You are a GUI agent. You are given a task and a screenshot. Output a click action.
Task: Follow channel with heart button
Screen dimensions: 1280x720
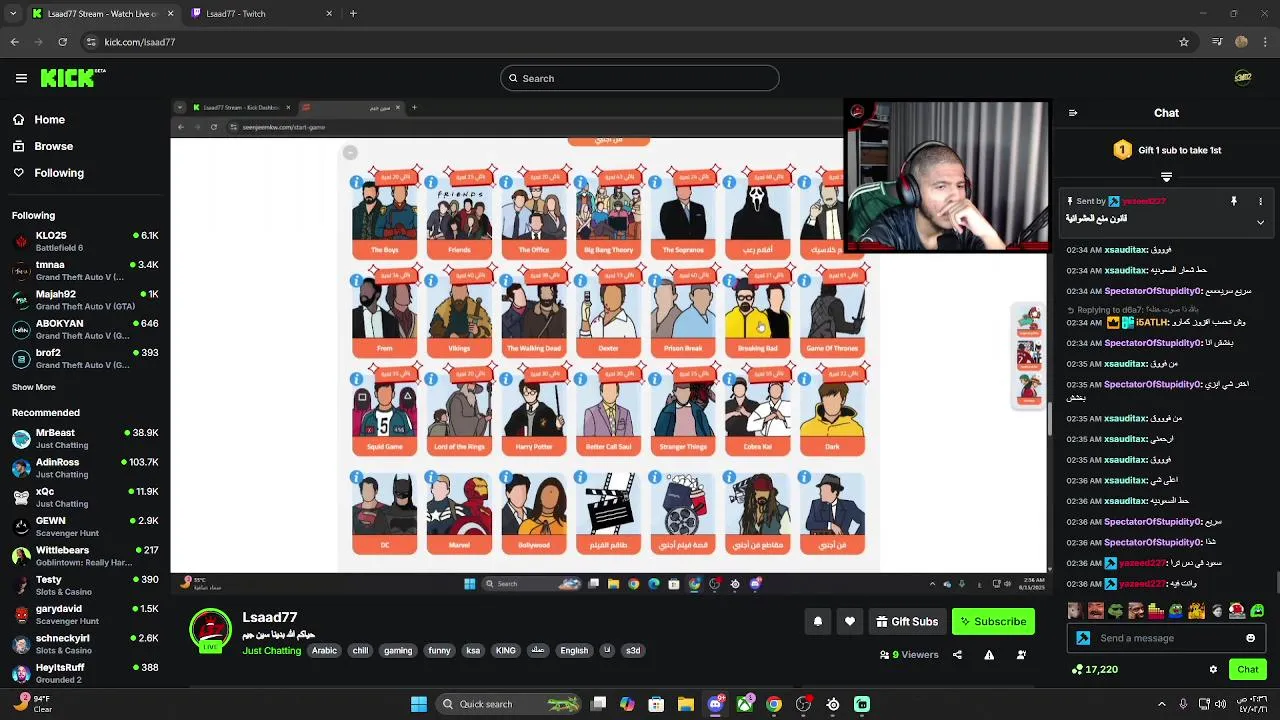(x=850, y=622)
